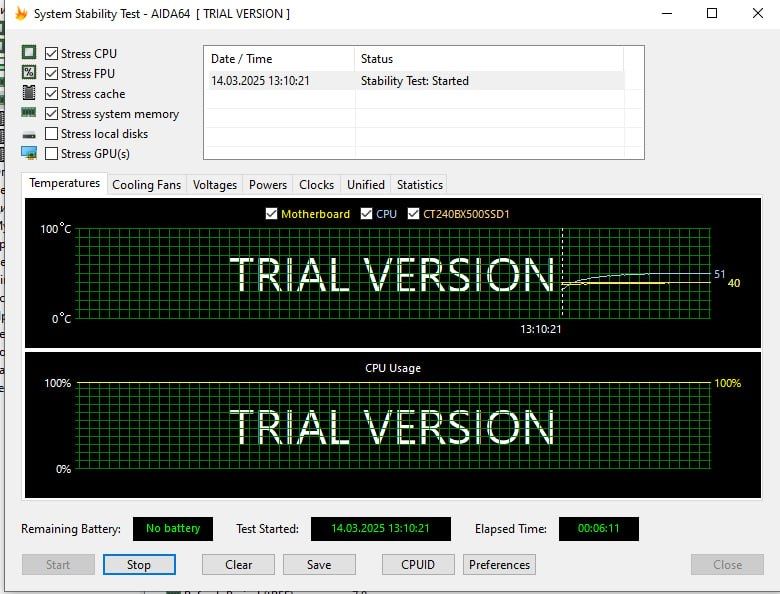Click the 'No battery' remaining battery field
The height and width of the screenshot is (594, 780).
click(173, 528)
